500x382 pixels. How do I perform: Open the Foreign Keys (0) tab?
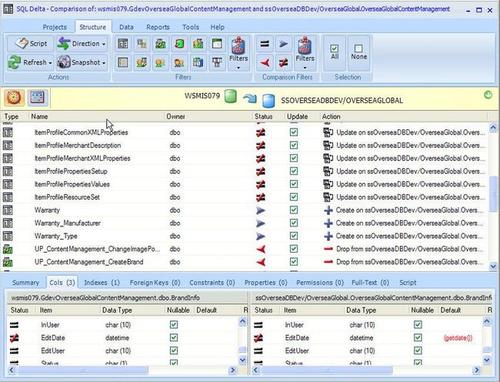155,283
